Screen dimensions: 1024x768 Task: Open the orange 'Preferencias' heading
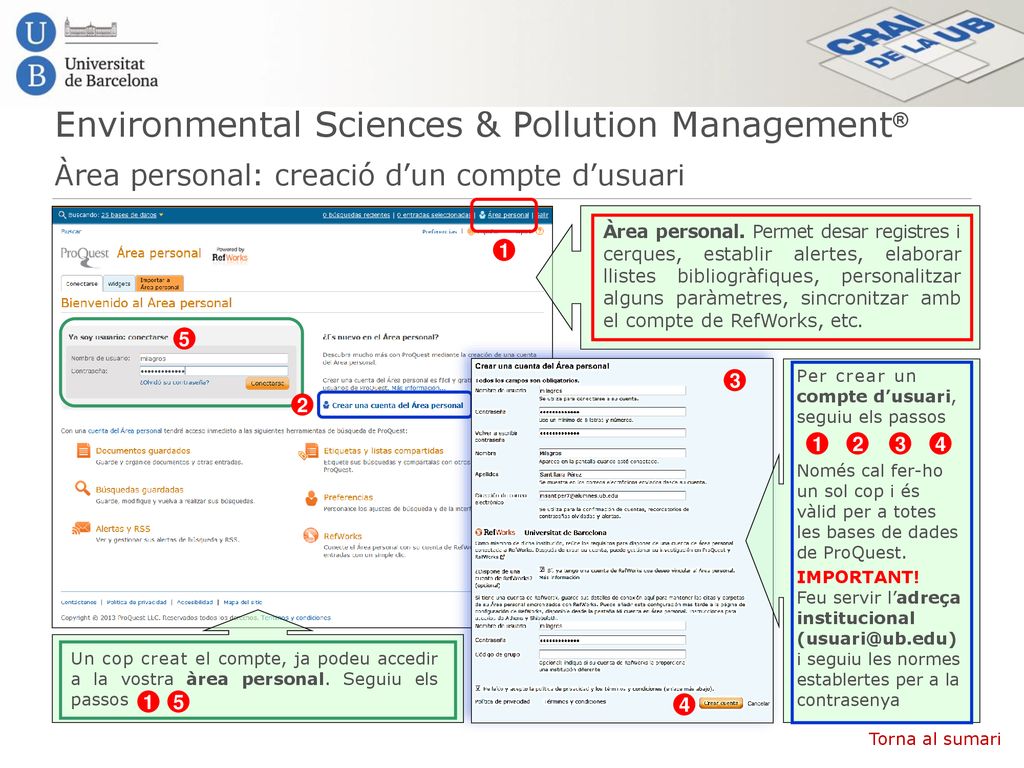pyautogui.click(x=348, y=498)
